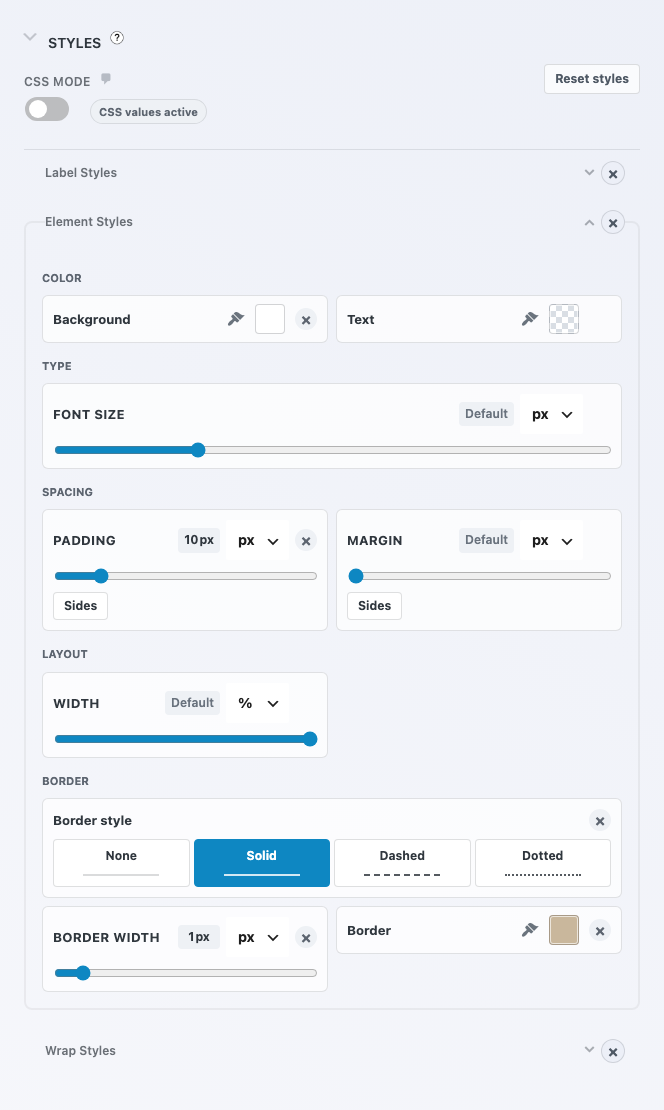Click the CSS MODE comment bubble icon
Image resolution: width=664 pixels, height=1110 pixels.
(x=105, y=78)
